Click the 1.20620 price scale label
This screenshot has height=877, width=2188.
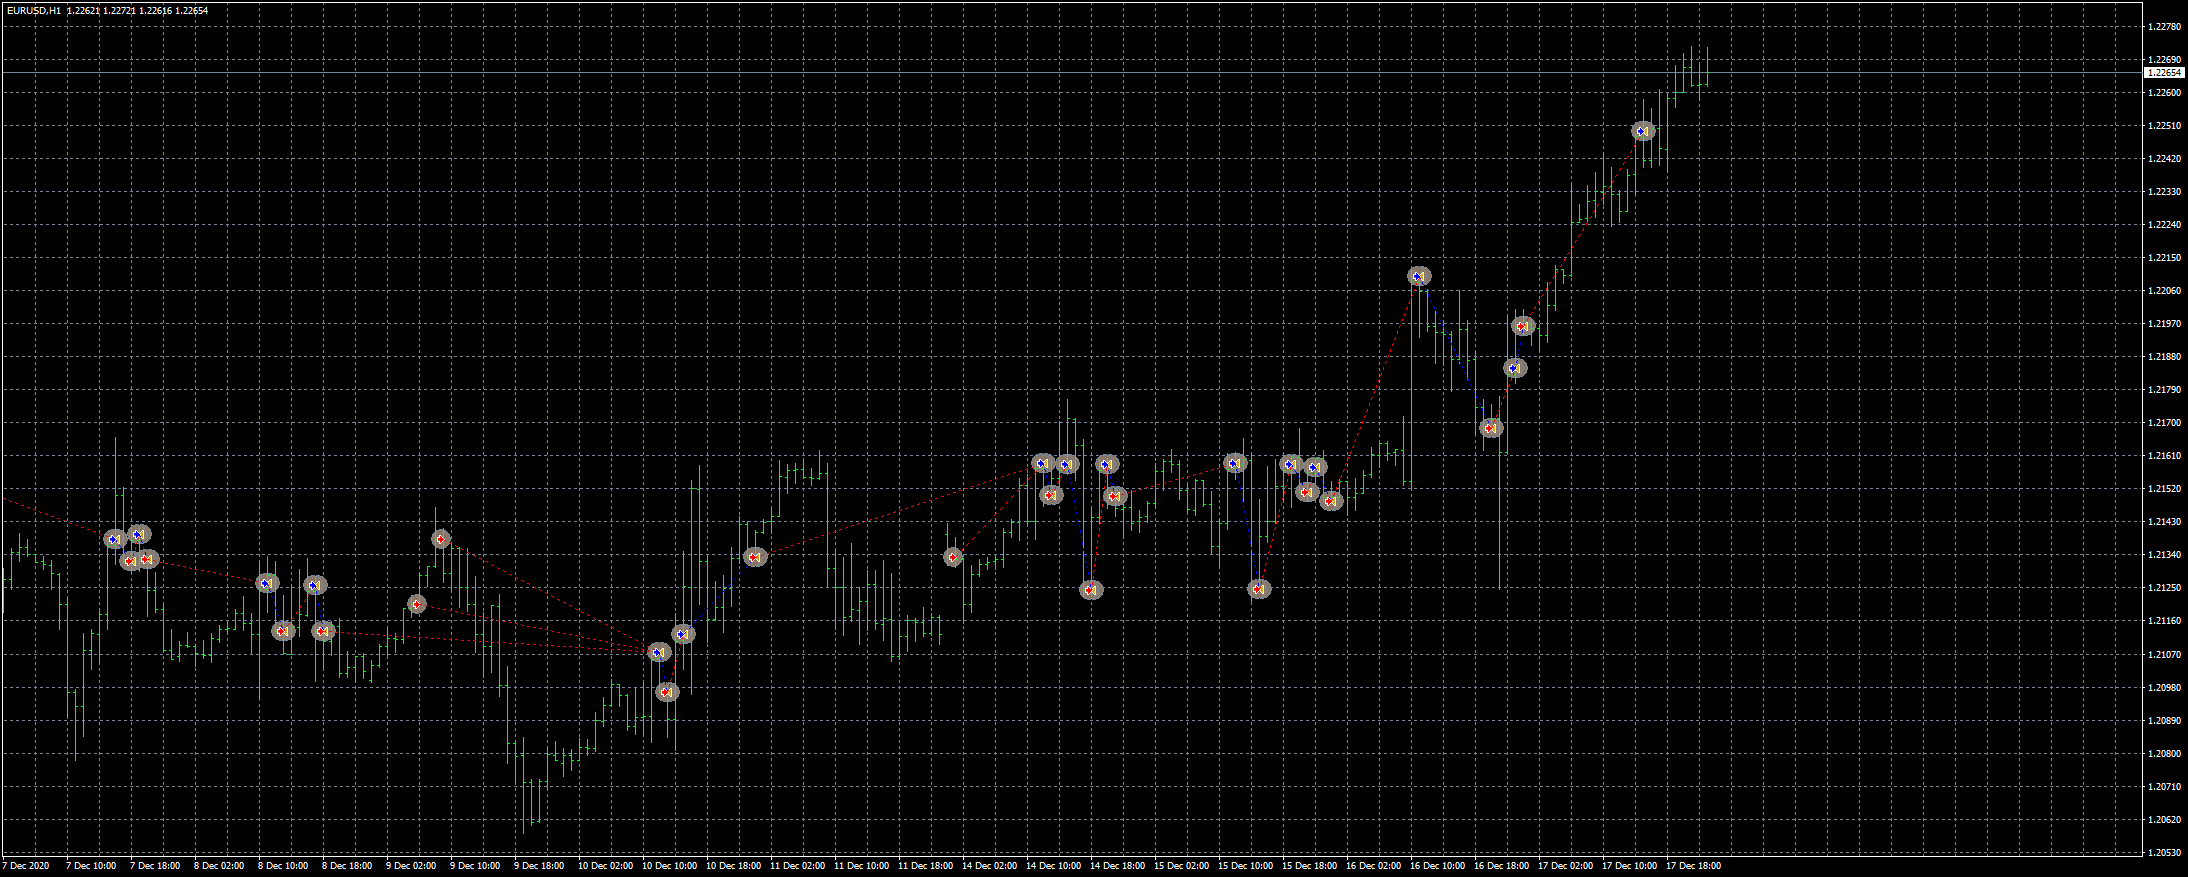2164,820
